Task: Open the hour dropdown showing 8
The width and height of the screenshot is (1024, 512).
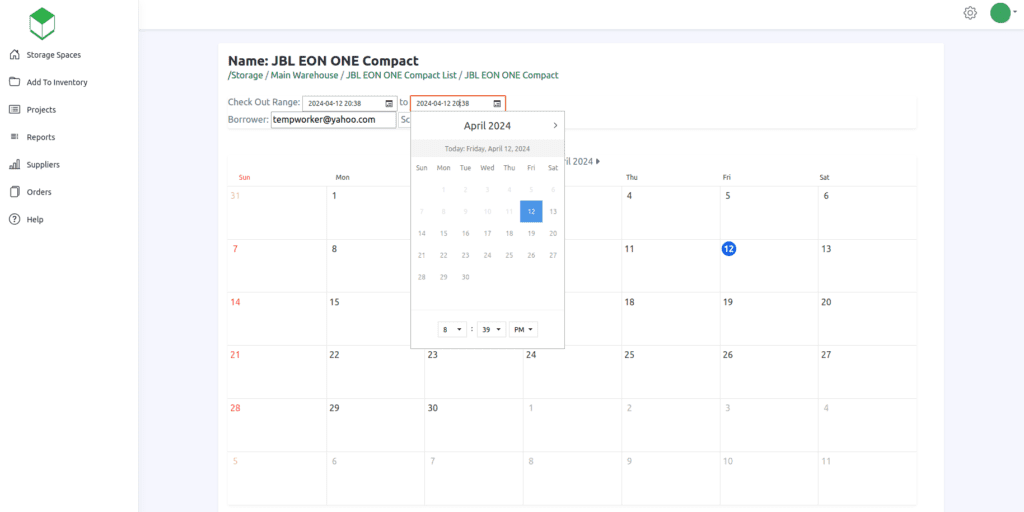Action: coord(452,329)
